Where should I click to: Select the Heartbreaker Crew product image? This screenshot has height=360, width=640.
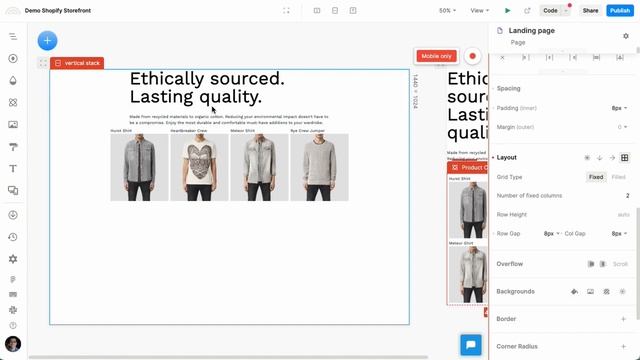pos(199,167)
